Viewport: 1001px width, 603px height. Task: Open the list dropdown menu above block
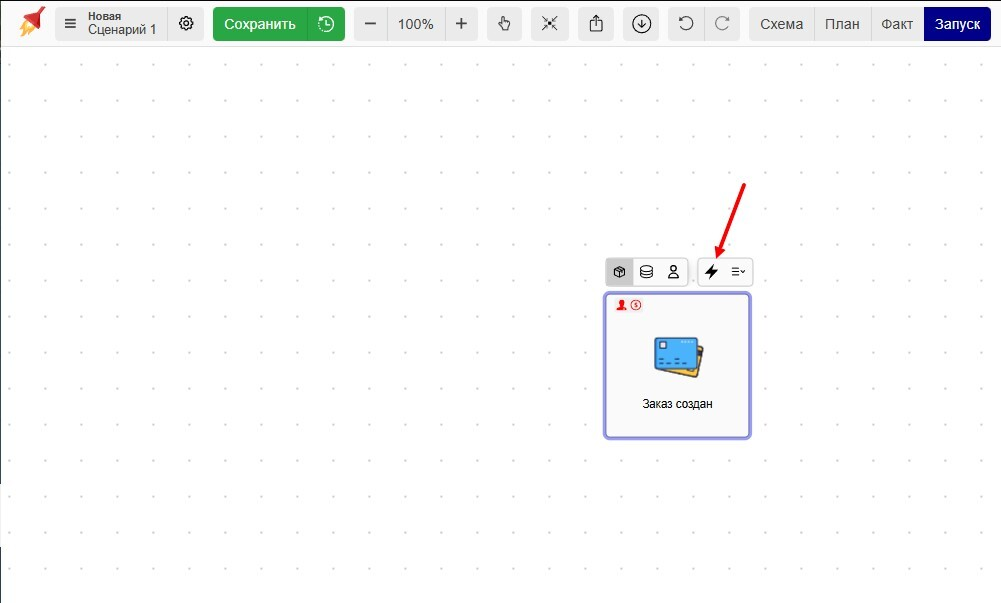tap(738, 272)
